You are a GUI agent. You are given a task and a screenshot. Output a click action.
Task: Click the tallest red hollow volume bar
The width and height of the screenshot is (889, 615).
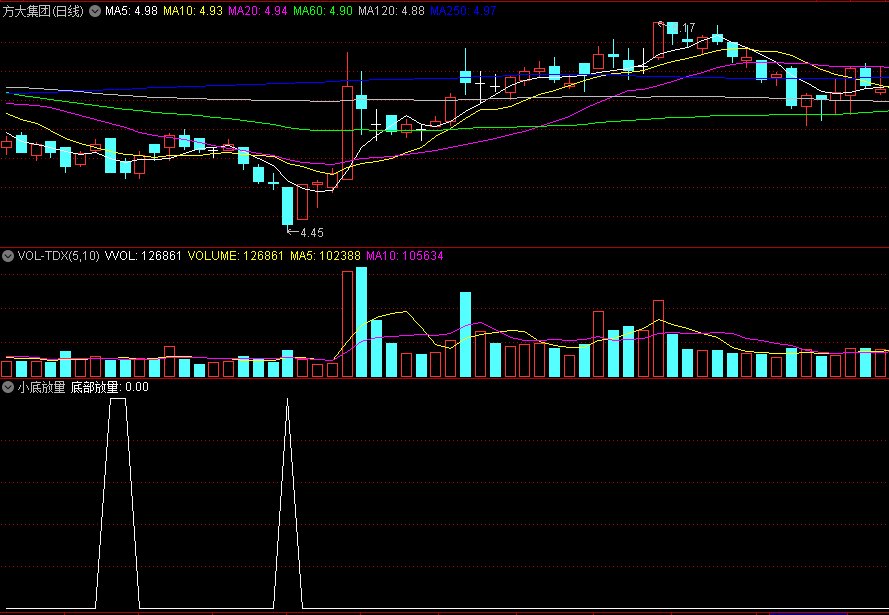(x=348, y=324)
